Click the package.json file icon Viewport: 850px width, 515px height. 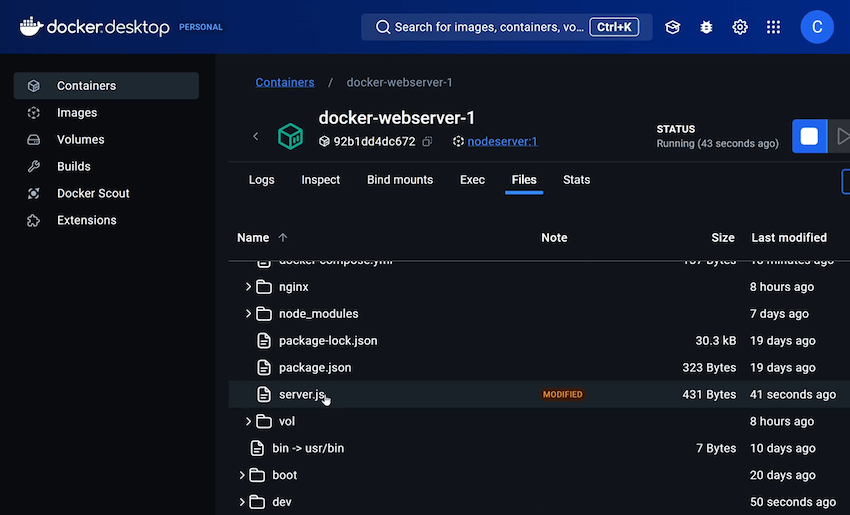(x=264, y=368)
